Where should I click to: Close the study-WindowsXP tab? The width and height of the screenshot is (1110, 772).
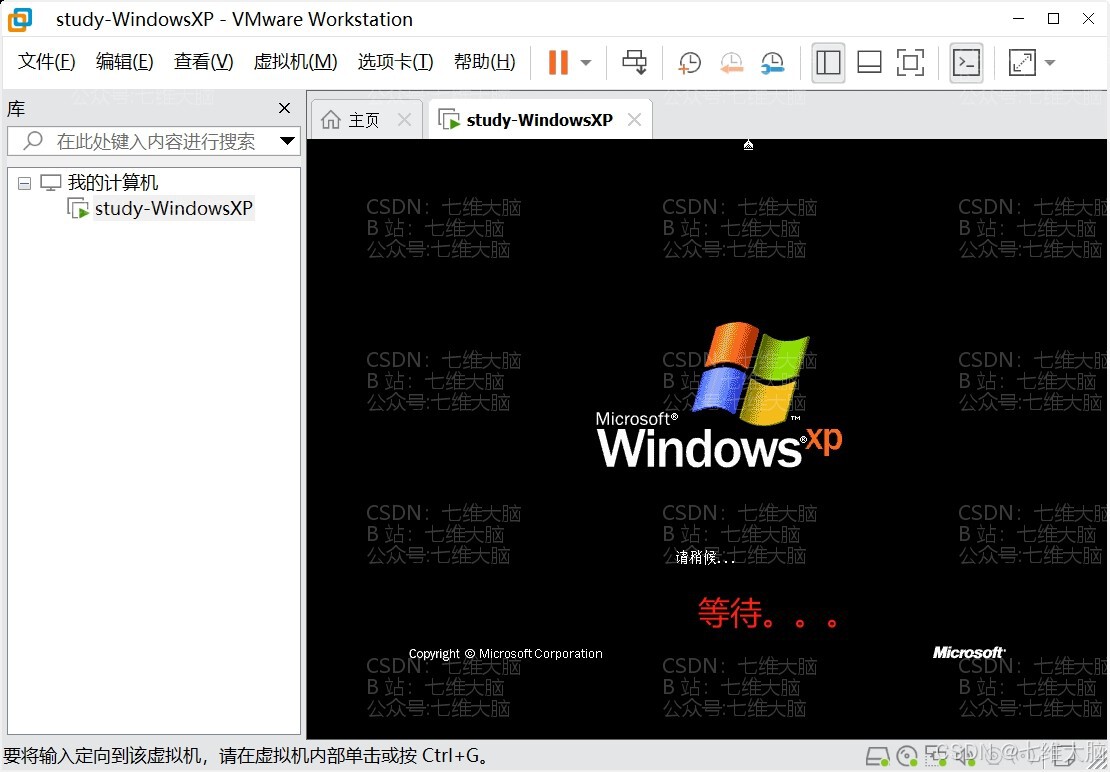tap(634, 120)
